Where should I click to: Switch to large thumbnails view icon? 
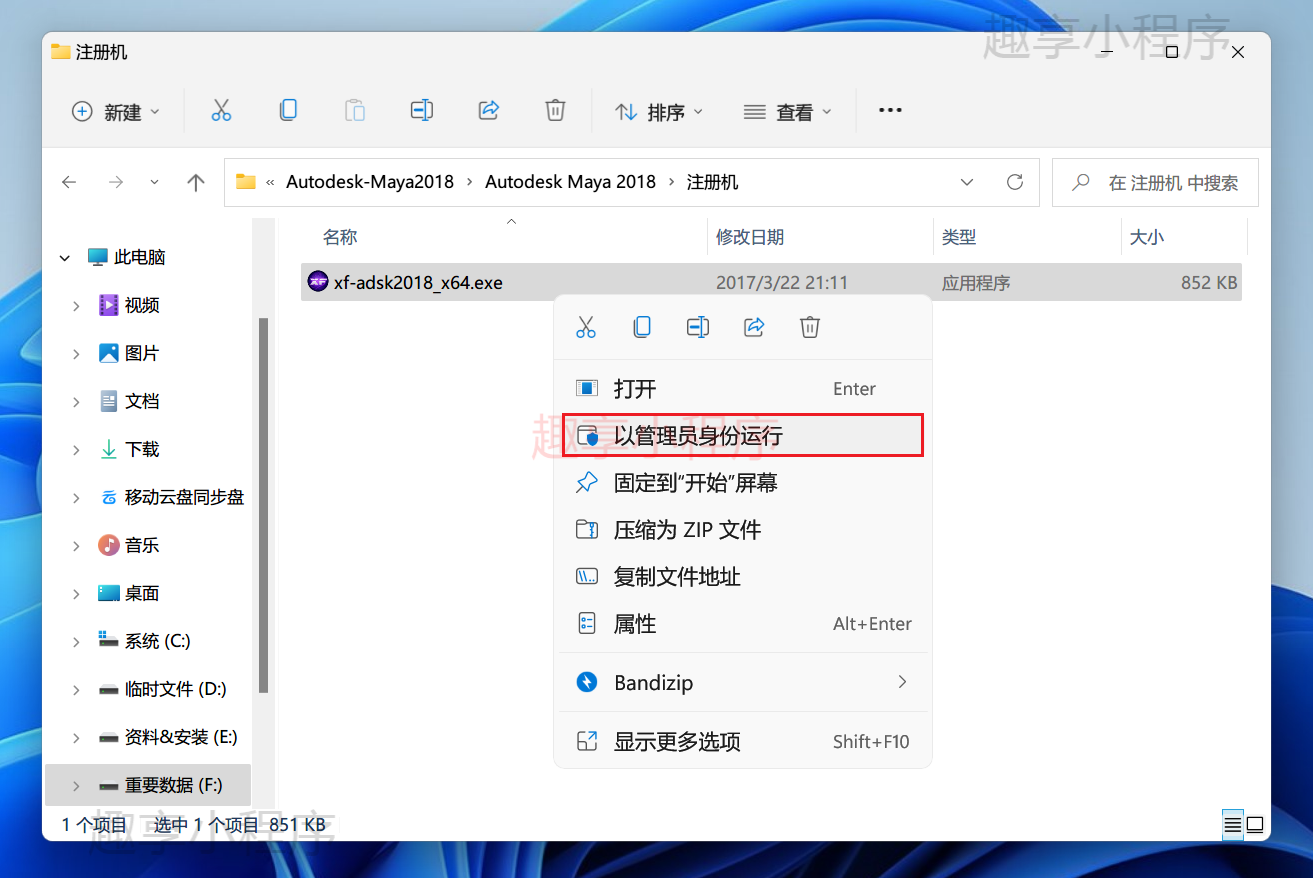click(1255, 825)
